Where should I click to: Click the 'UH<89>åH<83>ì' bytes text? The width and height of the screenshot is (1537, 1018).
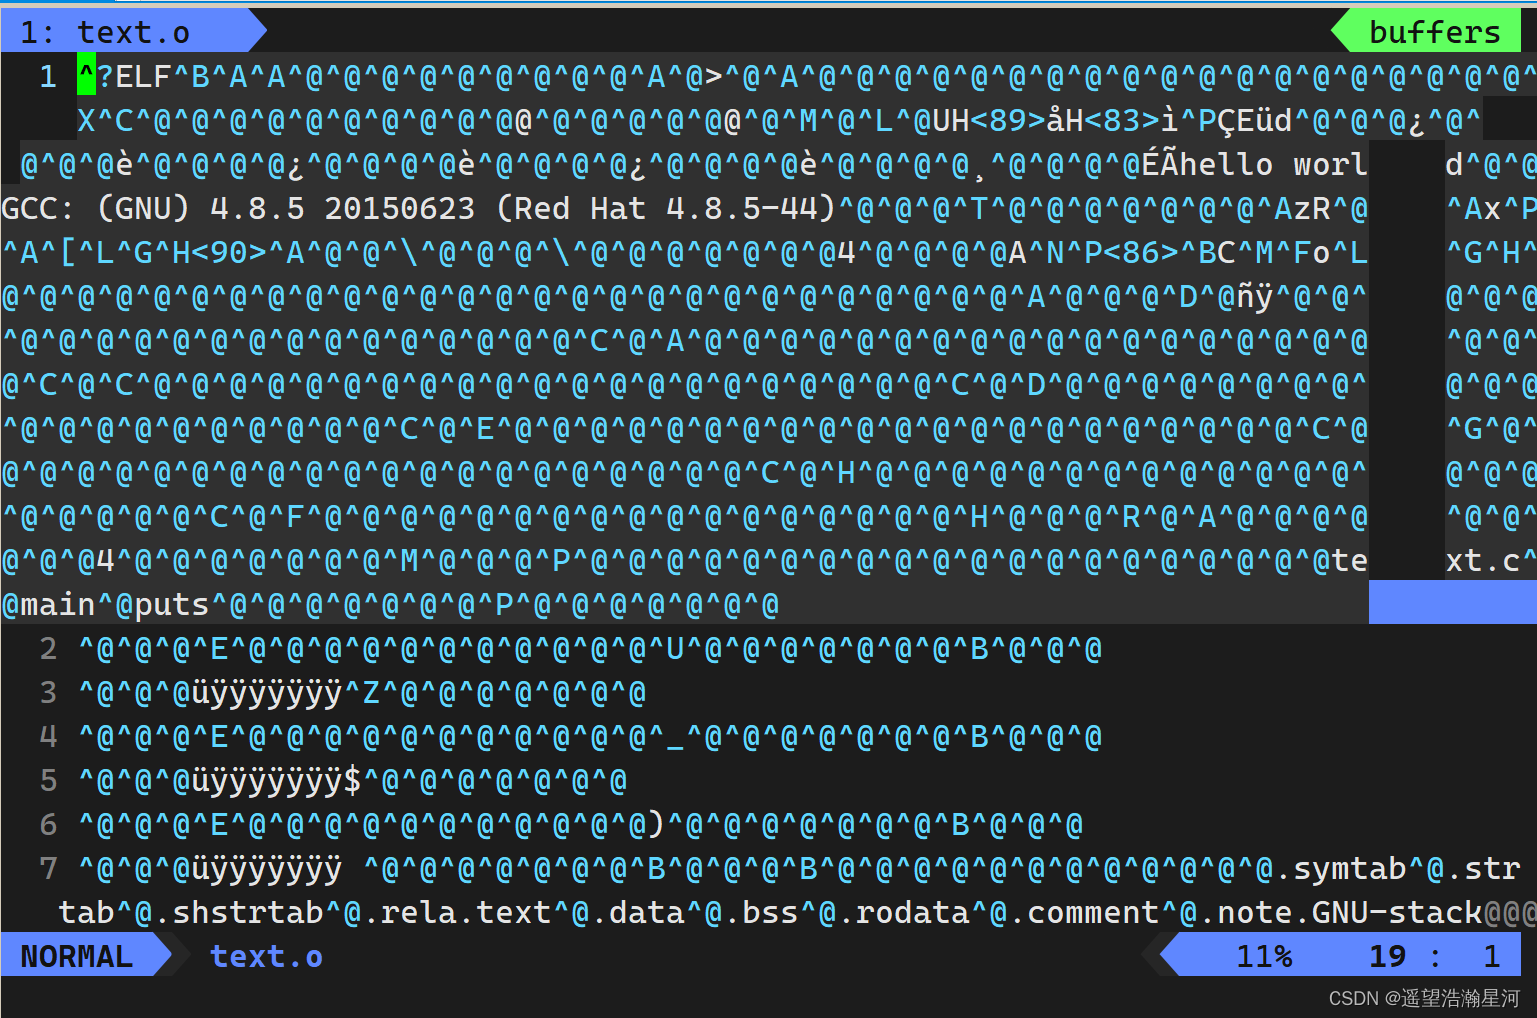[1055, 120]
